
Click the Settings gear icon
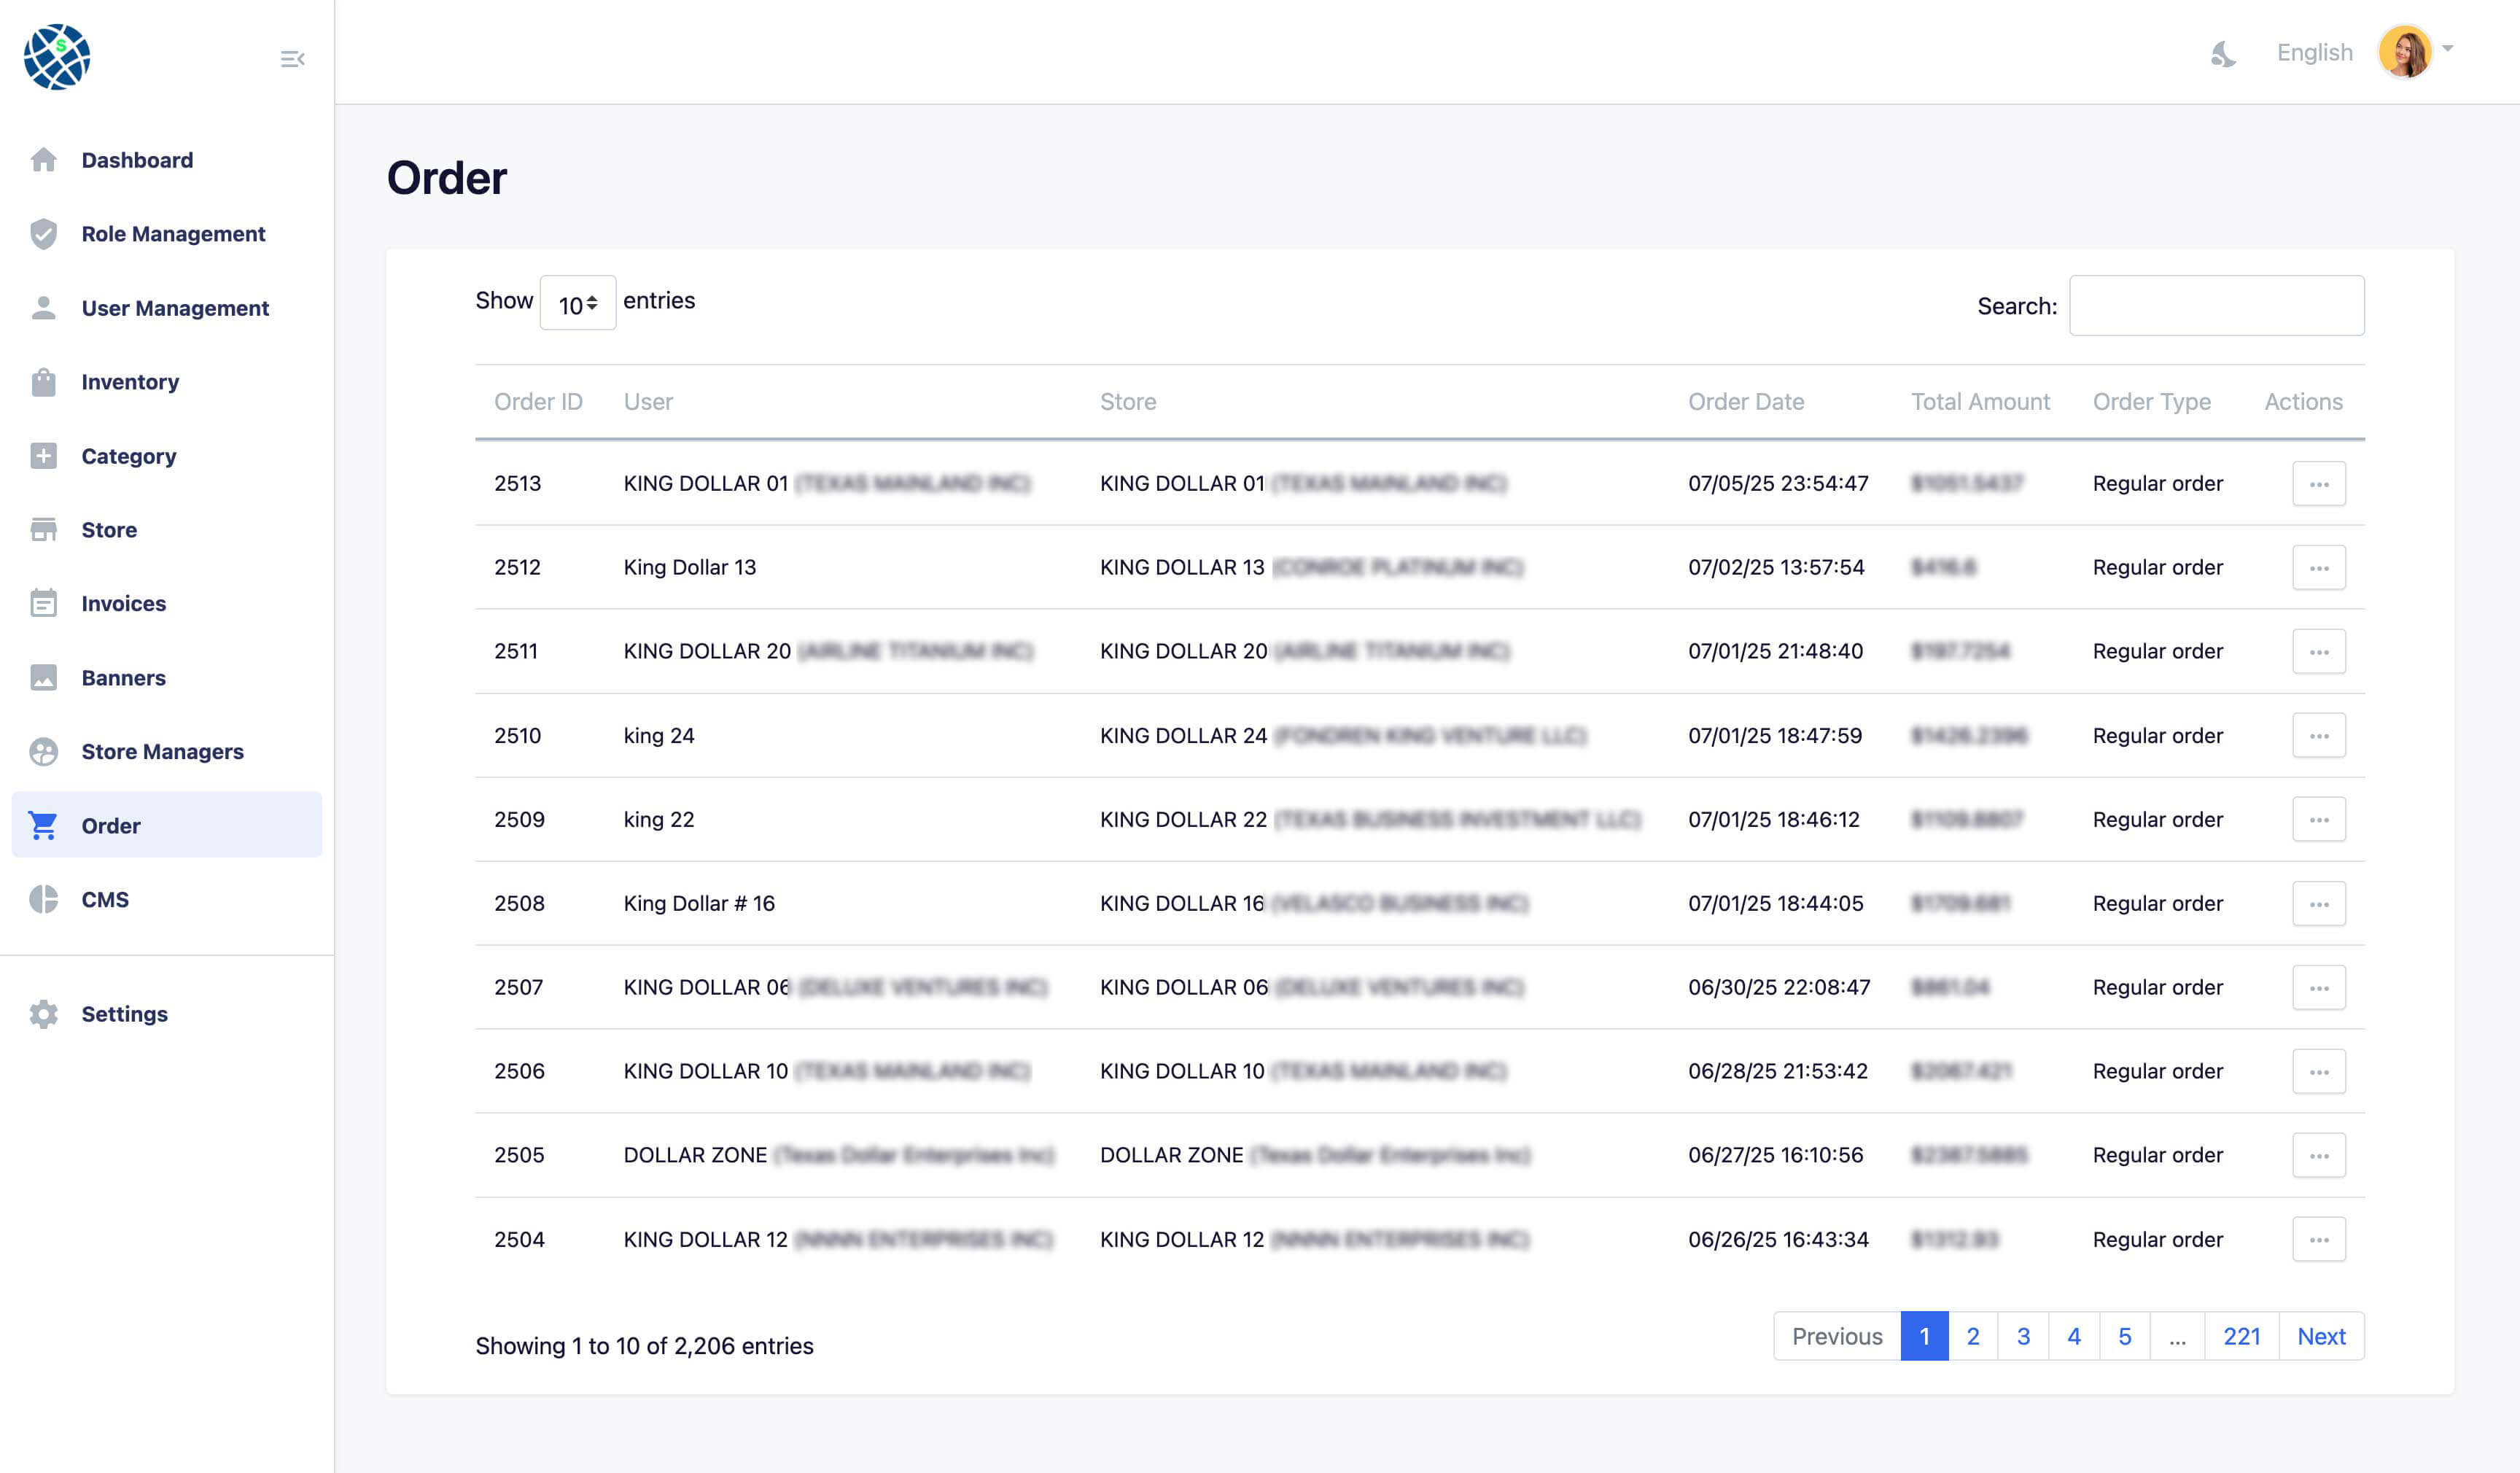coord(43,1014)
